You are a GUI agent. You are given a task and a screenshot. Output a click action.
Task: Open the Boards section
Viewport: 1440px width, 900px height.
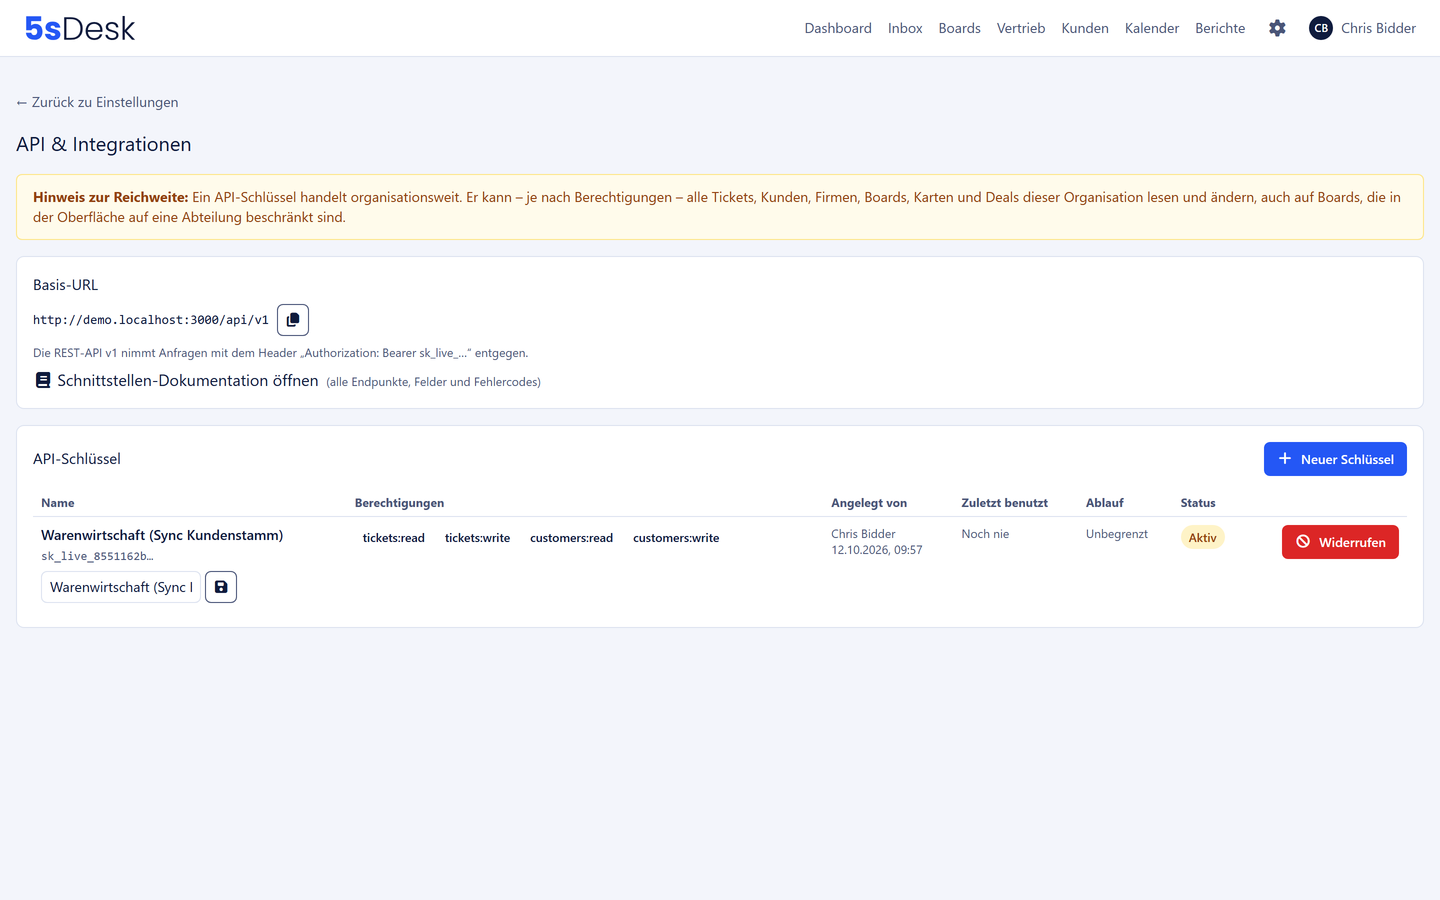click(959, 28)
